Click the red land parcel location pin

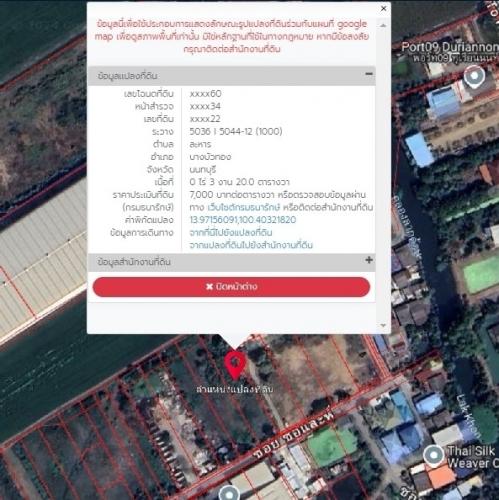click(x=235, y=365)
